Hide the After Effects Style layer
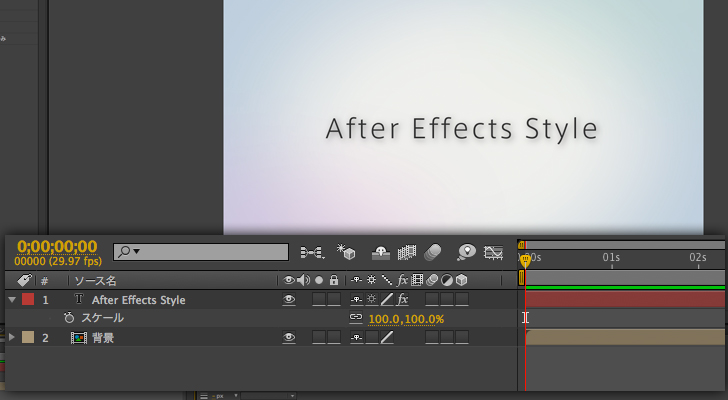The height and width of the screenshot is (400, 728). pyautogui.click(x=289, y=300)
